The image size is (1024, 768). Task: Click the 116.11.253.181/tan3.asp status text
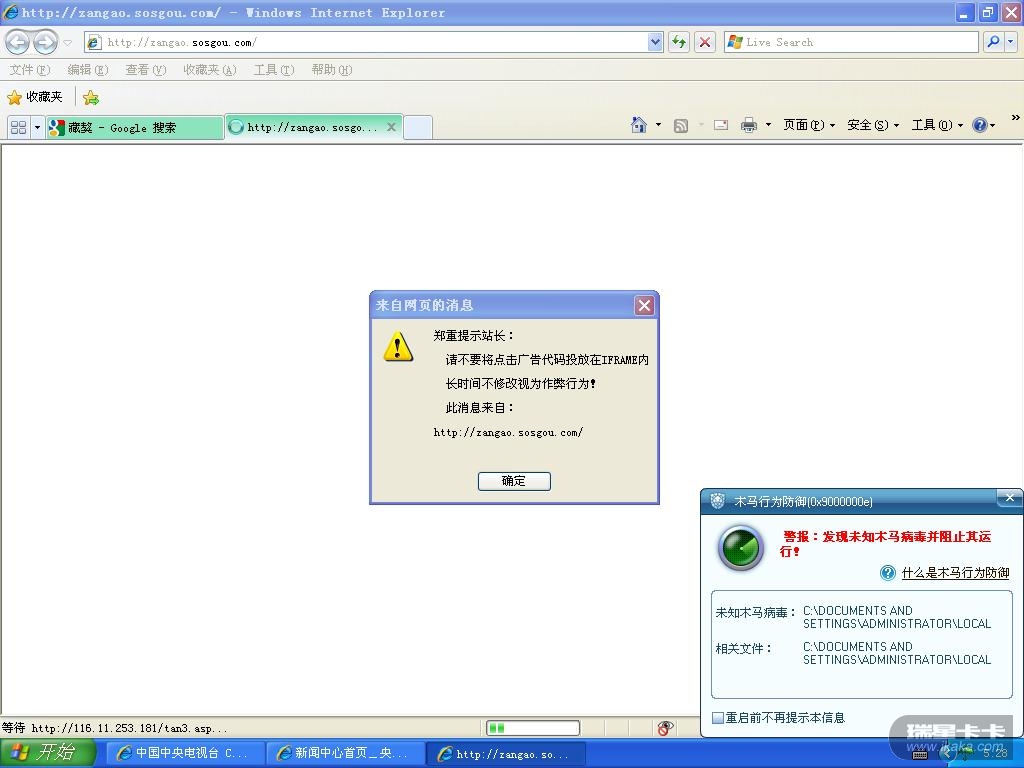point(129,728)
